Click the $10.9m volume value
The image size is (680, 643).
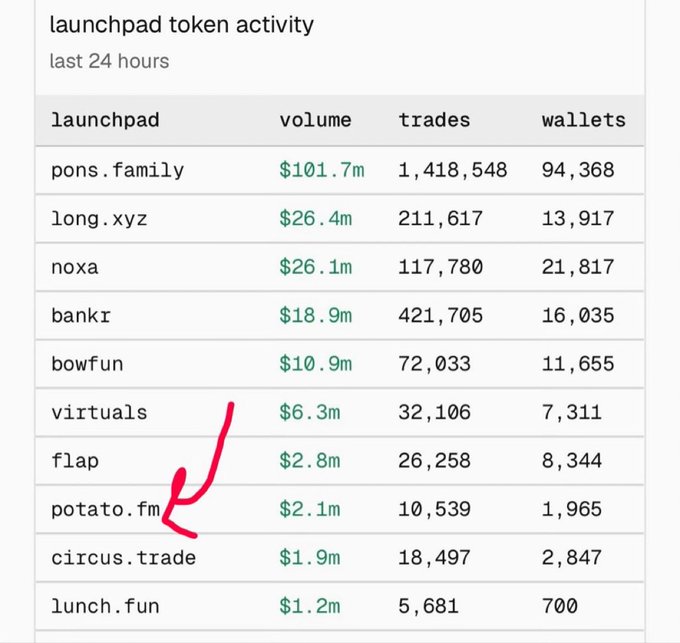tap(315, 364)
